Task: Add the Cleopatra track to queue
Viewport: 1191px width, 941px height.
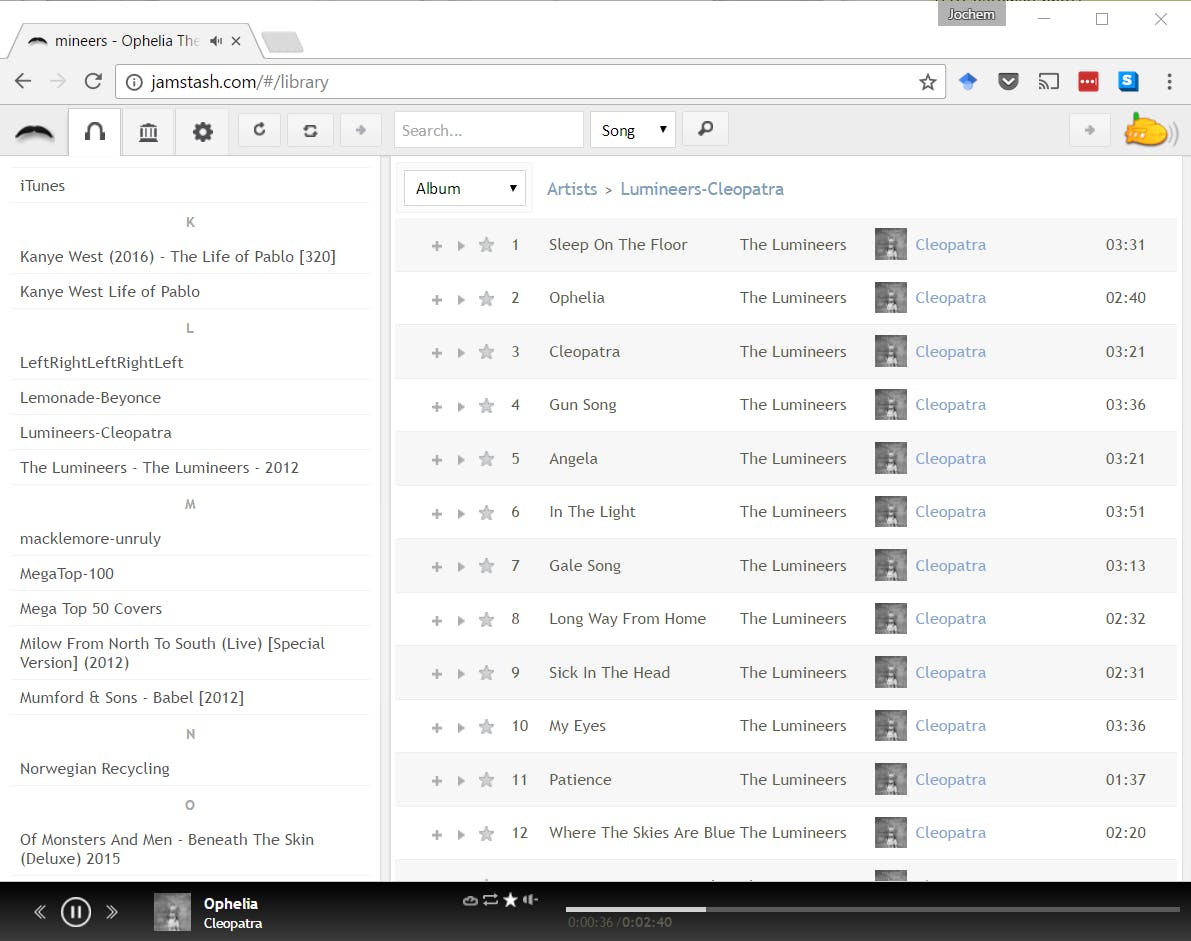Action: point(437,352)
